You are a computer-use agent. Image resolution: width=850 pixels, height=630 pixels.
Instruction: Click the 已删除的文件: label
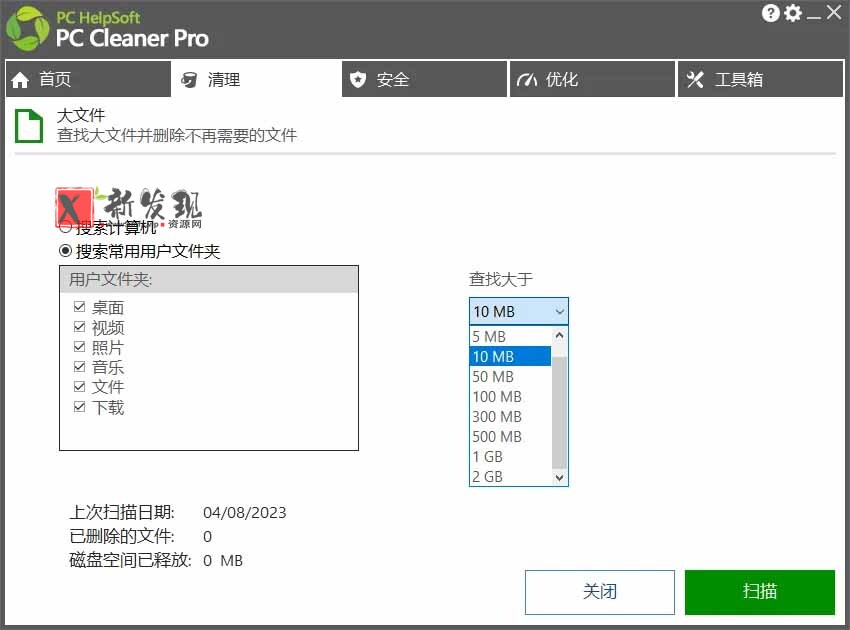click(x=122, y=536)
